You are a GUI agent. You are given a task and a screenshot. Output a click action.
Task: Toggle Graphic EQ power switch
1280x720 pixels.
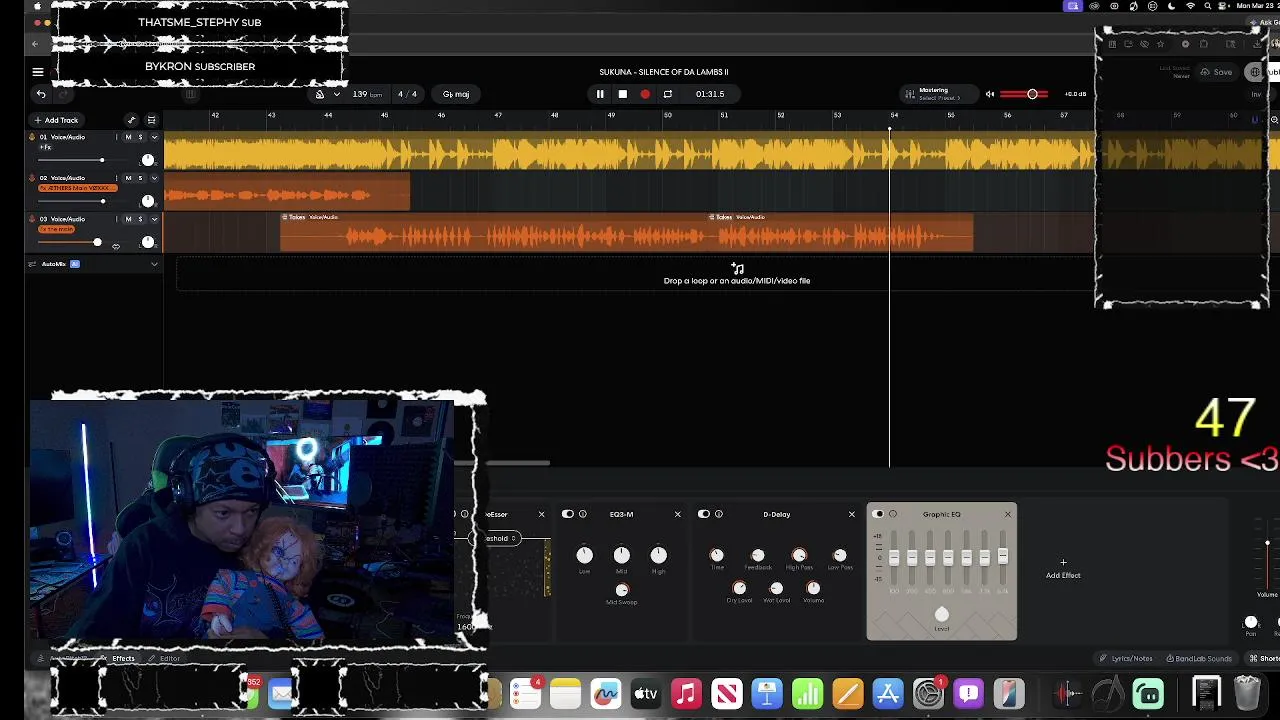[x=878, y=514]
